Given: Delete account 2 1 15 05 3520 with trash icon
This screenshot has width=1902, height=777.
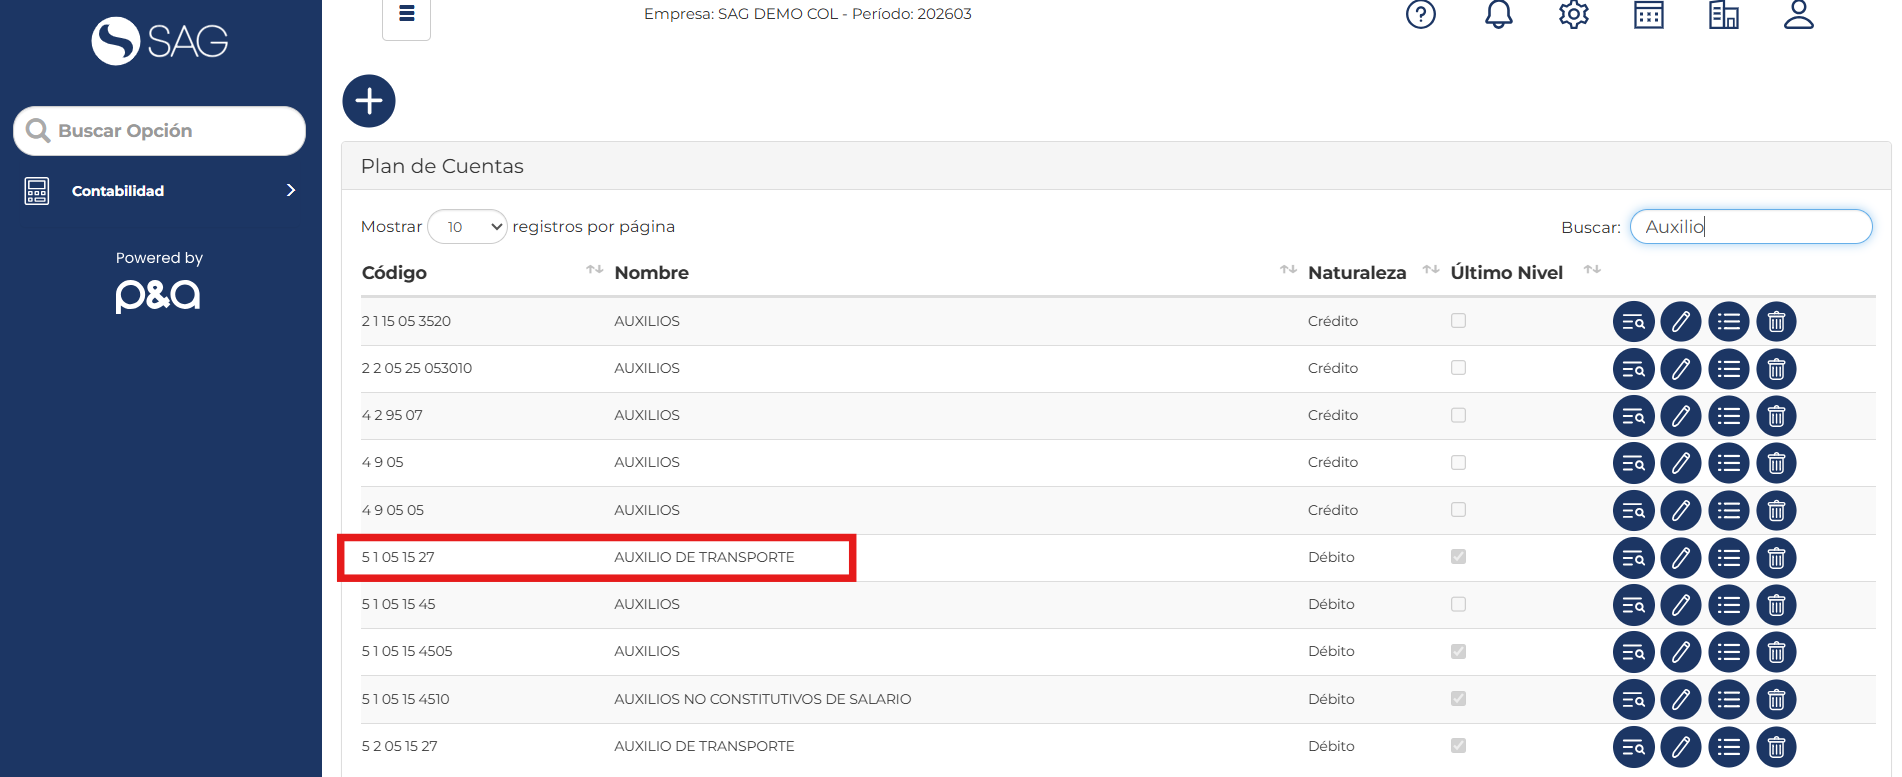Looking at the screenshot, I should tap(1776, 322).
